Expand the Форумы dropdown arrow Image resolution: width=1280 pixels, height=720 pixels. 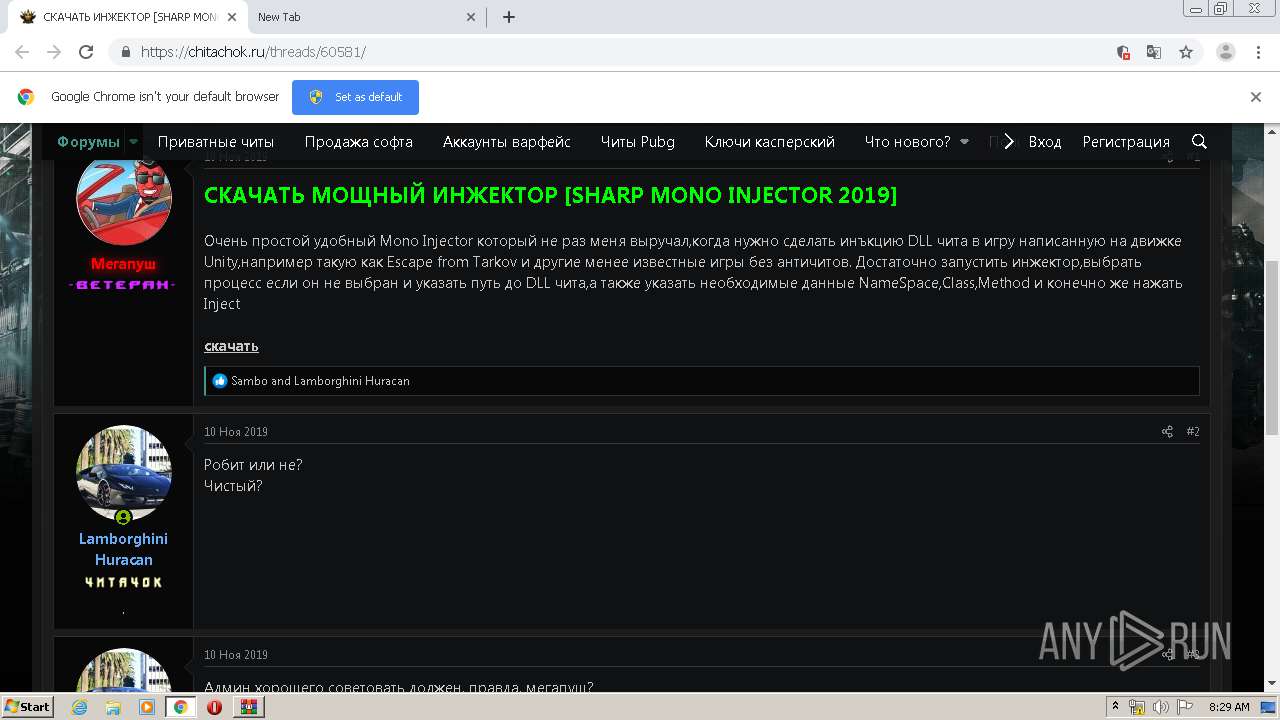click(x=132, y=142)
